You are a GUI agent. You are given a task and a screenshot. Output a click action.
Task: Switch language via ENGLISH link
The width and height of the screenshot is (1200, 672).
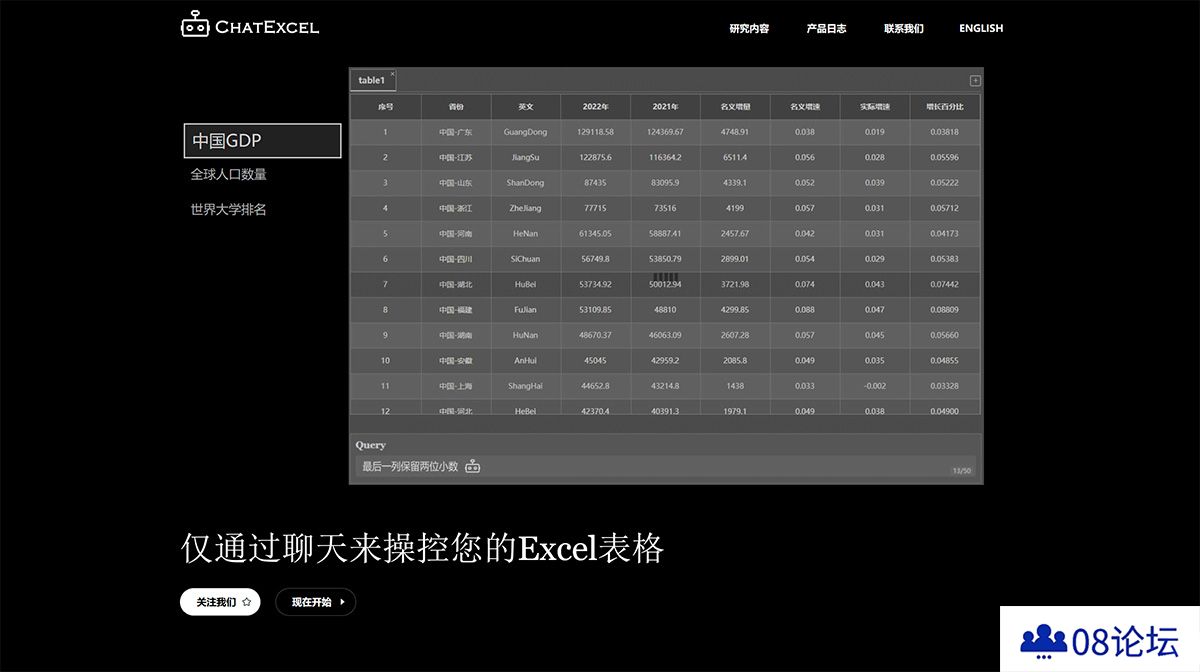[x=981, y=28]
